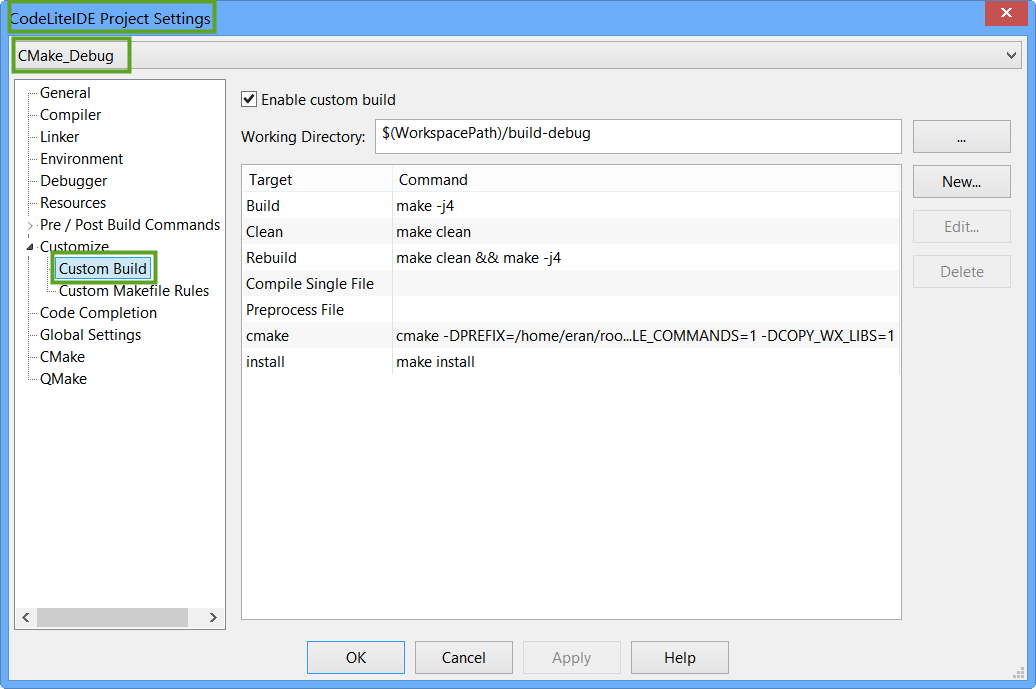Select Pre / Post Build Commands item
The image size is (1036, 689).
[x=130, y=225]
